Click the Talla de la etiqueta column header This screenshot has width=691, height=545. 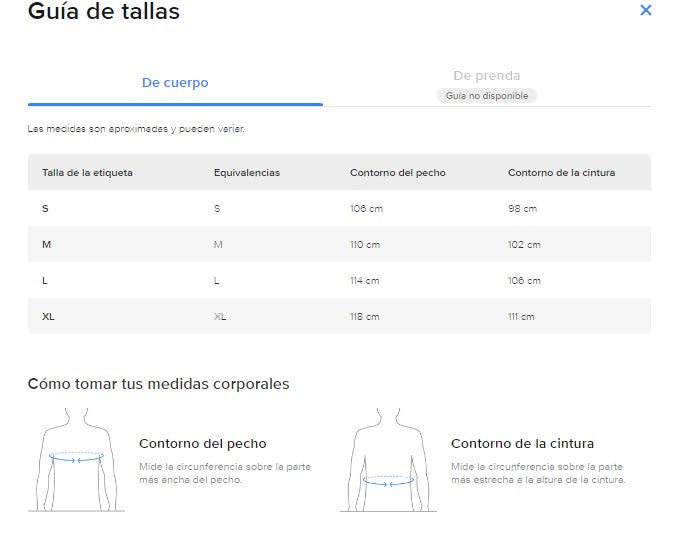(x=87, y=173)
